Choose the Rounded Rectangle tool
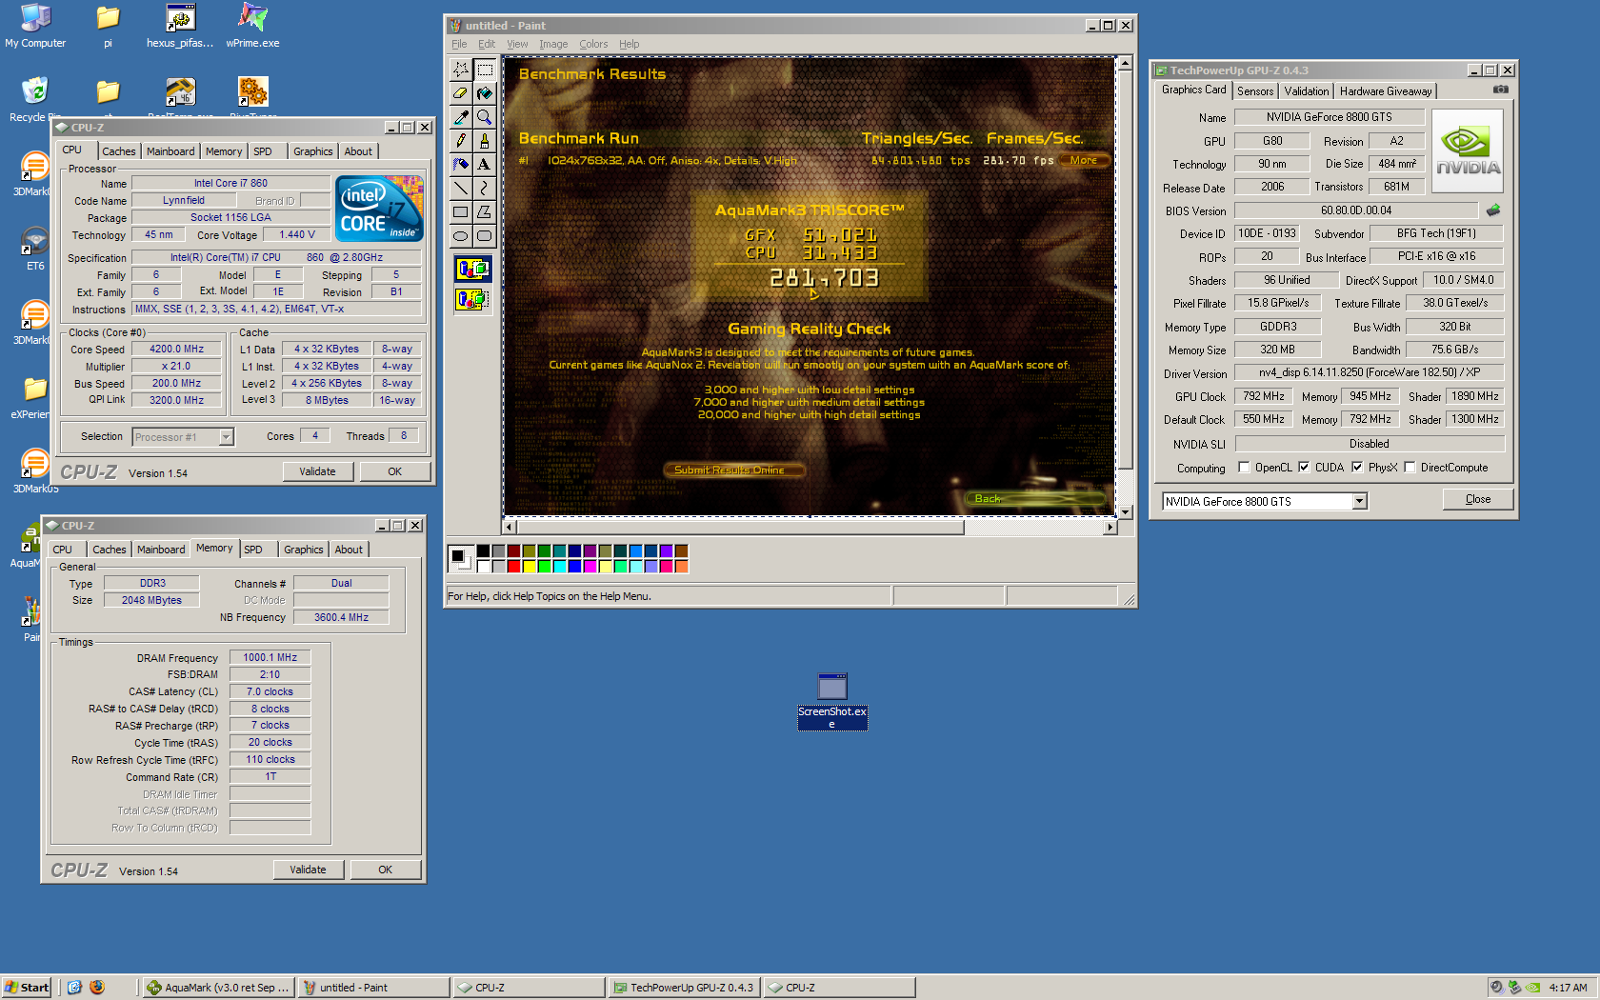1600x1000 pixels. click(484, 236)
